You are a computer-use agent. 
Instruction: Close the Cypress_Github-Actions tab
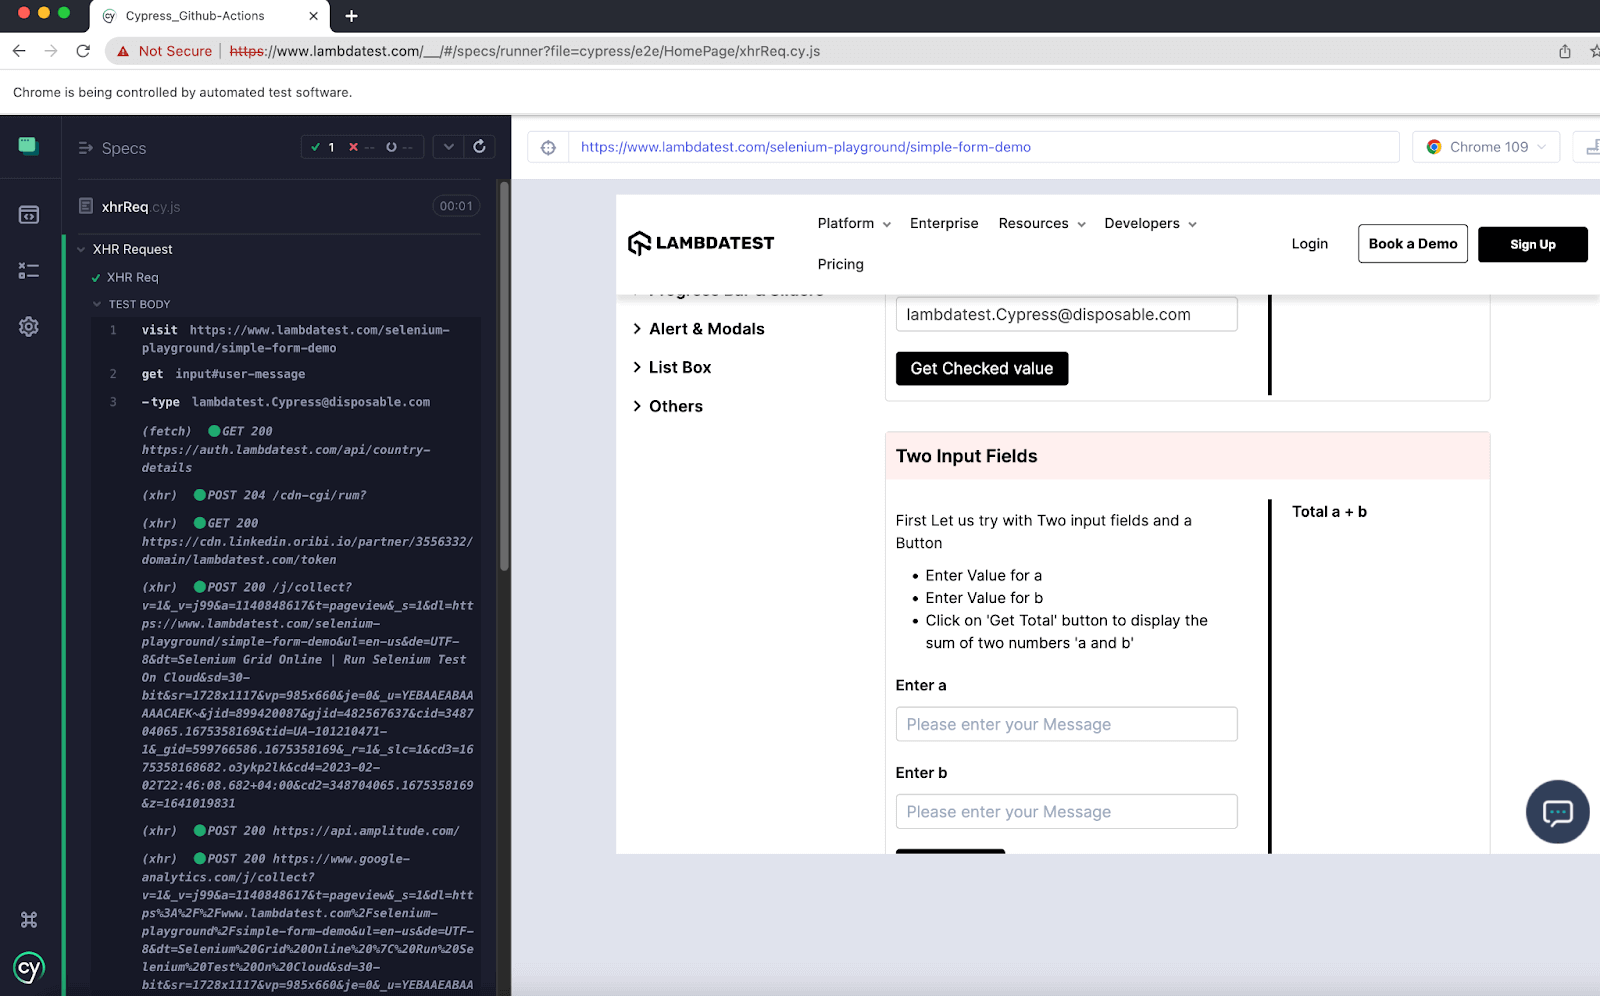pyautogui.click(x=313, y=16)
